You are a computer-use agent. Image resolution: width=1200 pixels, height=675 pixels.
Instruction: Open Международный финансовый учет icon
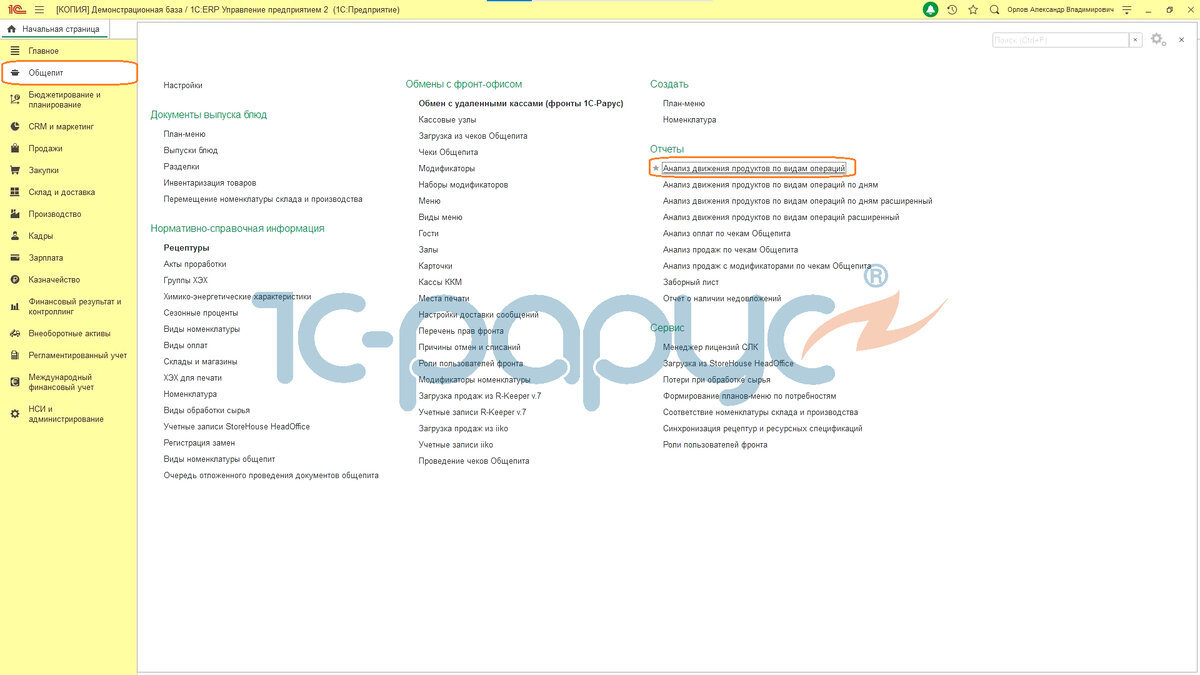(14, 382)
